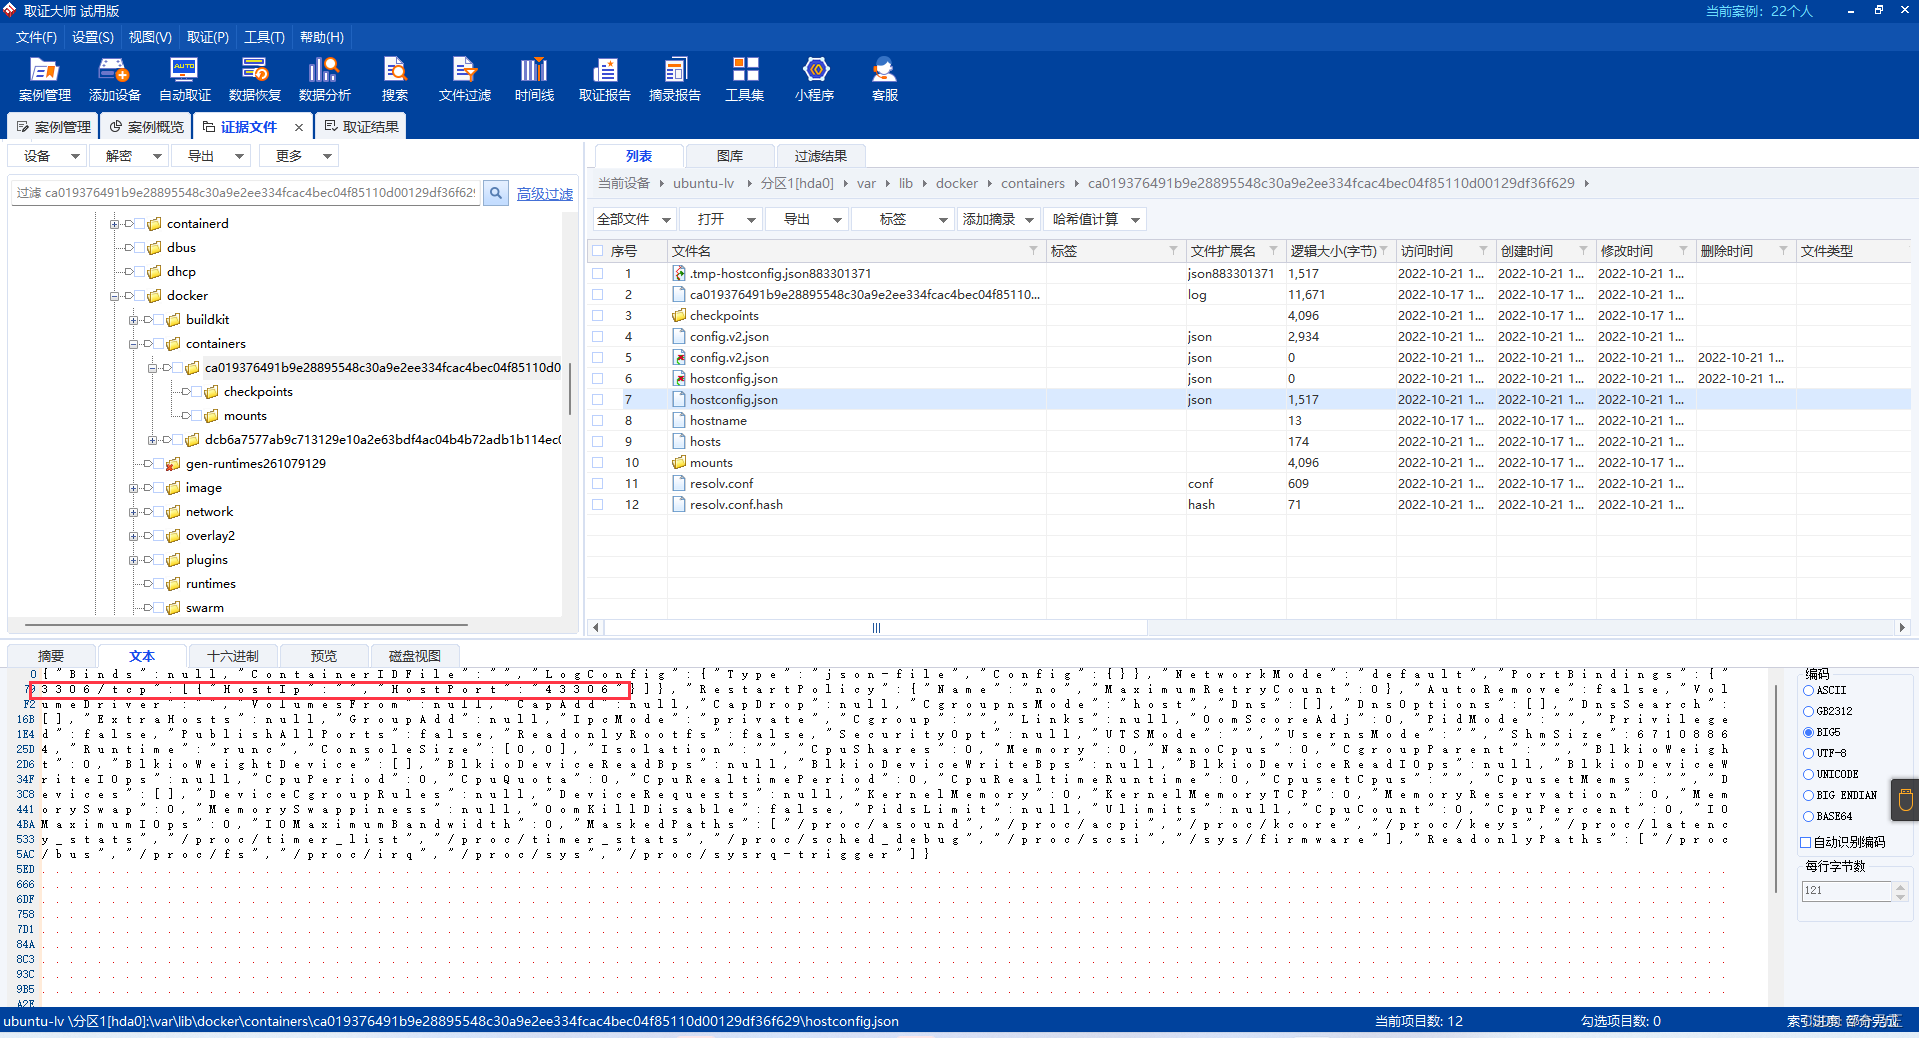Click horizontal scrollbar of the file list
Viewport: 1919px width, 1038px height.
click(x=876, y=628)
